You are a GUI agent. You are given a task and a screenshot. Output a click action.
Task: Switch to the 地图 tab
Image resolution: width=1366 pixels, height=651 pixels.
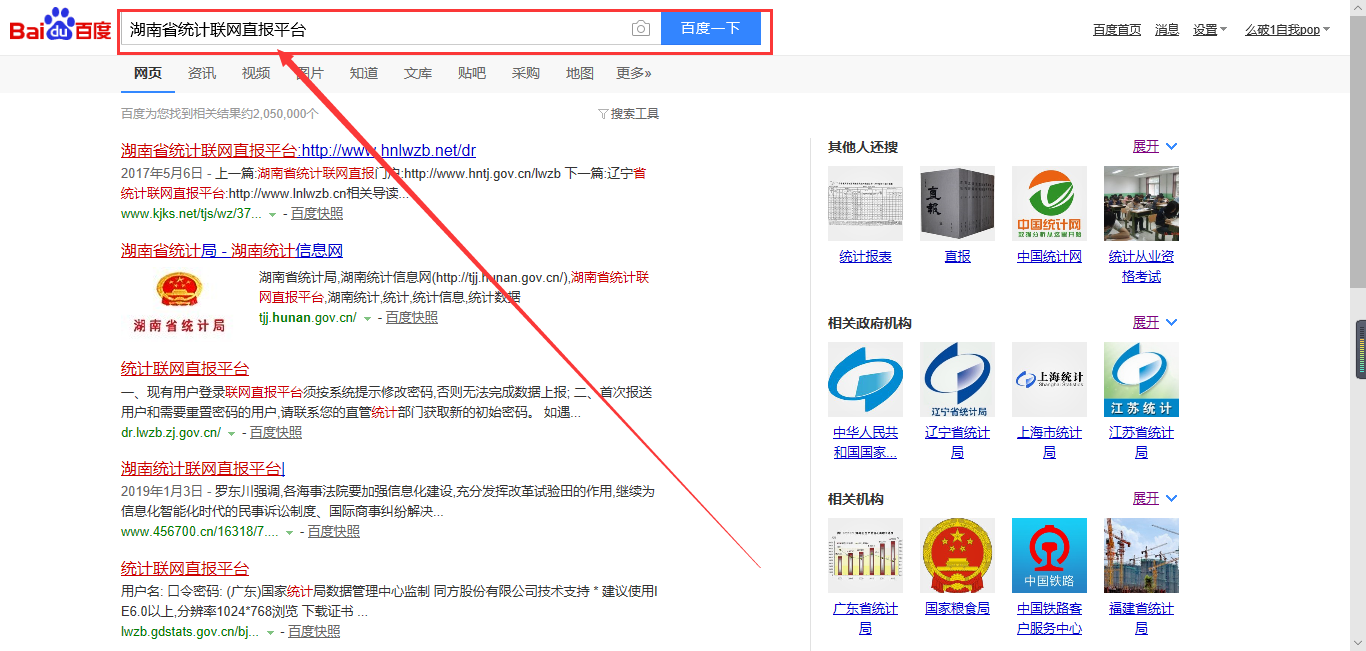pos(579,73)
